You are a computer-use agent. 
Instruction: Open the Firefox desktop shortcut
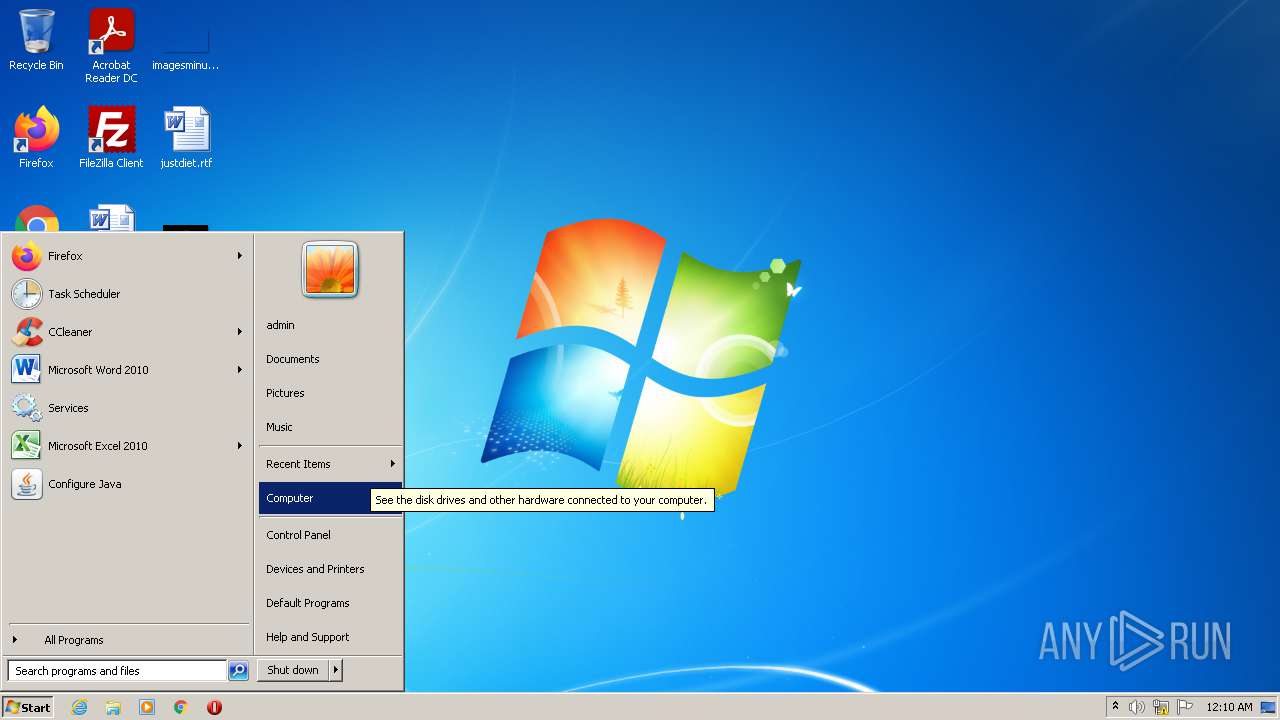tap(36, 137)
